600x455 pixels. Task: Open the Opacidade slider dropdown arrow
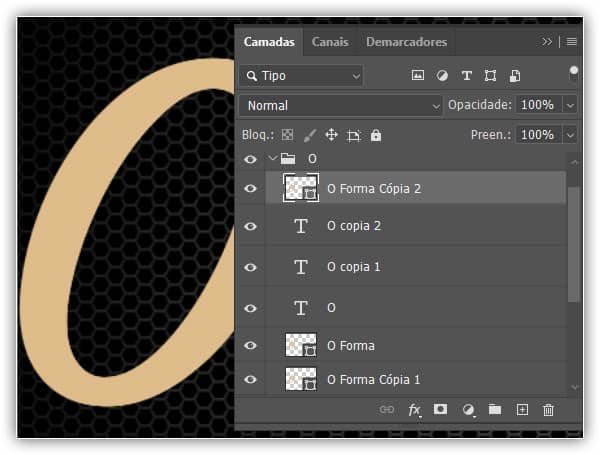tap(570, 105)
